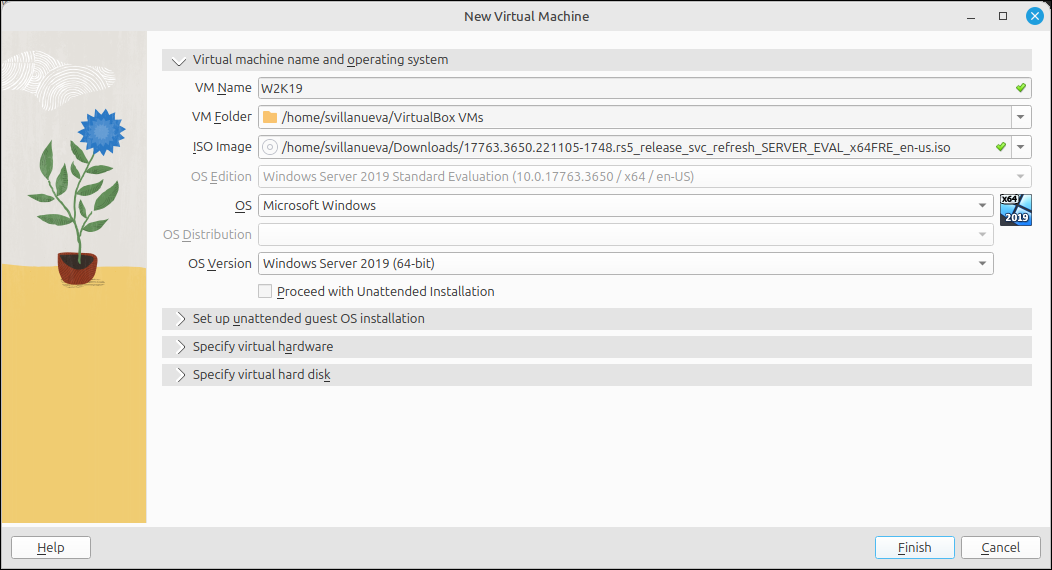Click the folder icon in VM Folder field

coord(270,117)
